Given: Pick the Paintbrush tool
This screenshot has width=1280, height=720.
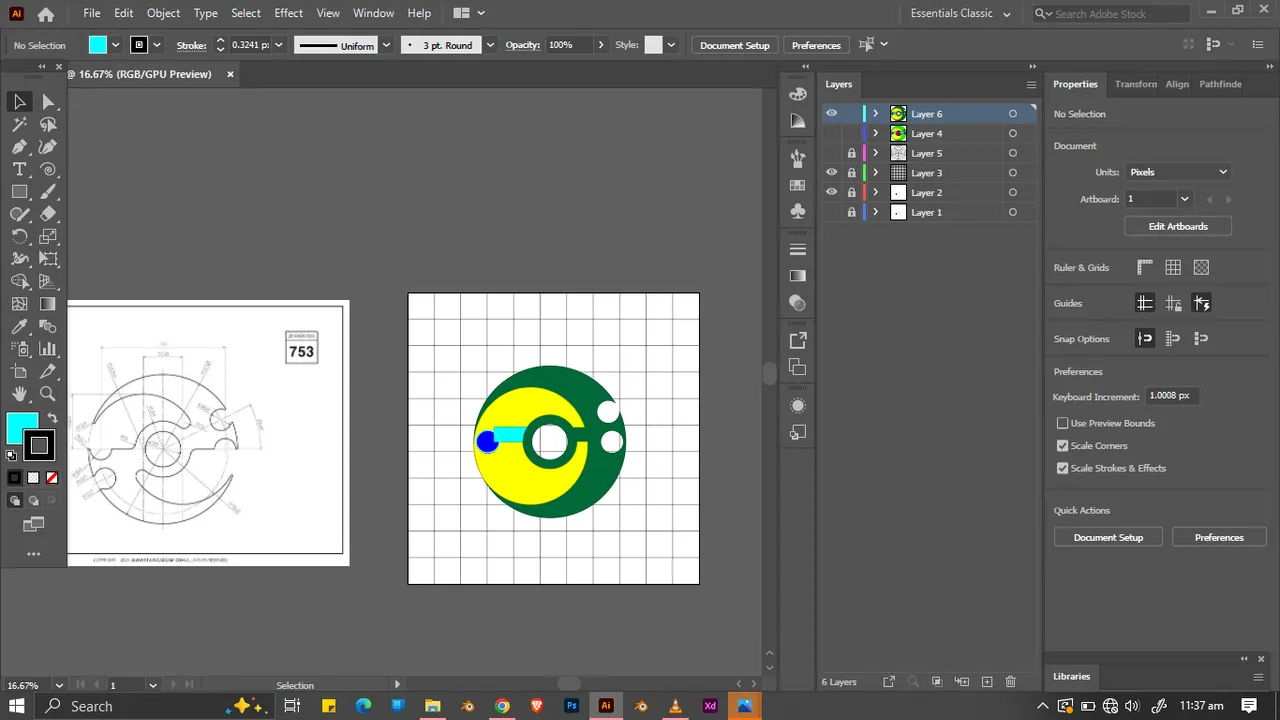Looking at the screenshot, I should (48, 192).
